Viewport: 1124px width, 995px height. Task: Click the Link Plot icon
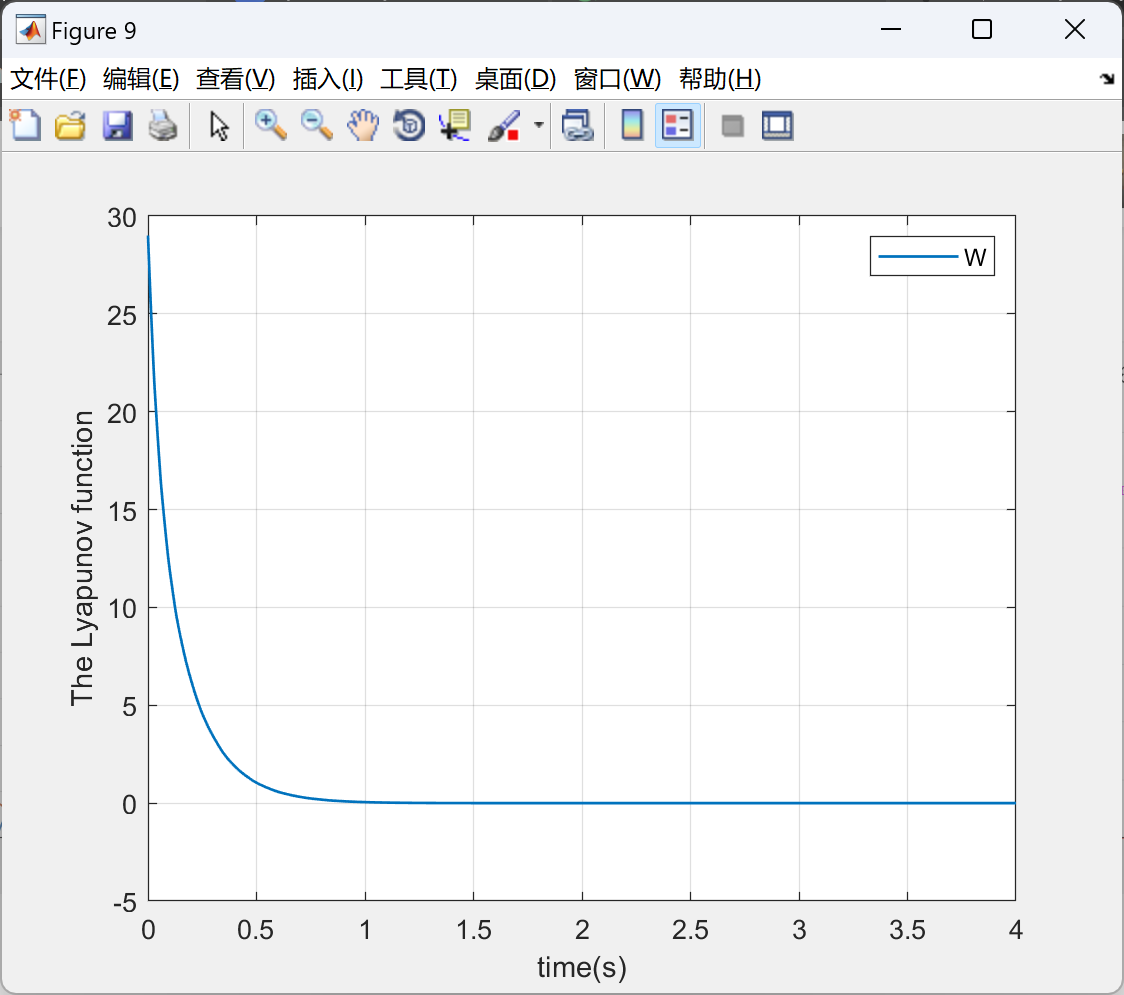point(578,125)
